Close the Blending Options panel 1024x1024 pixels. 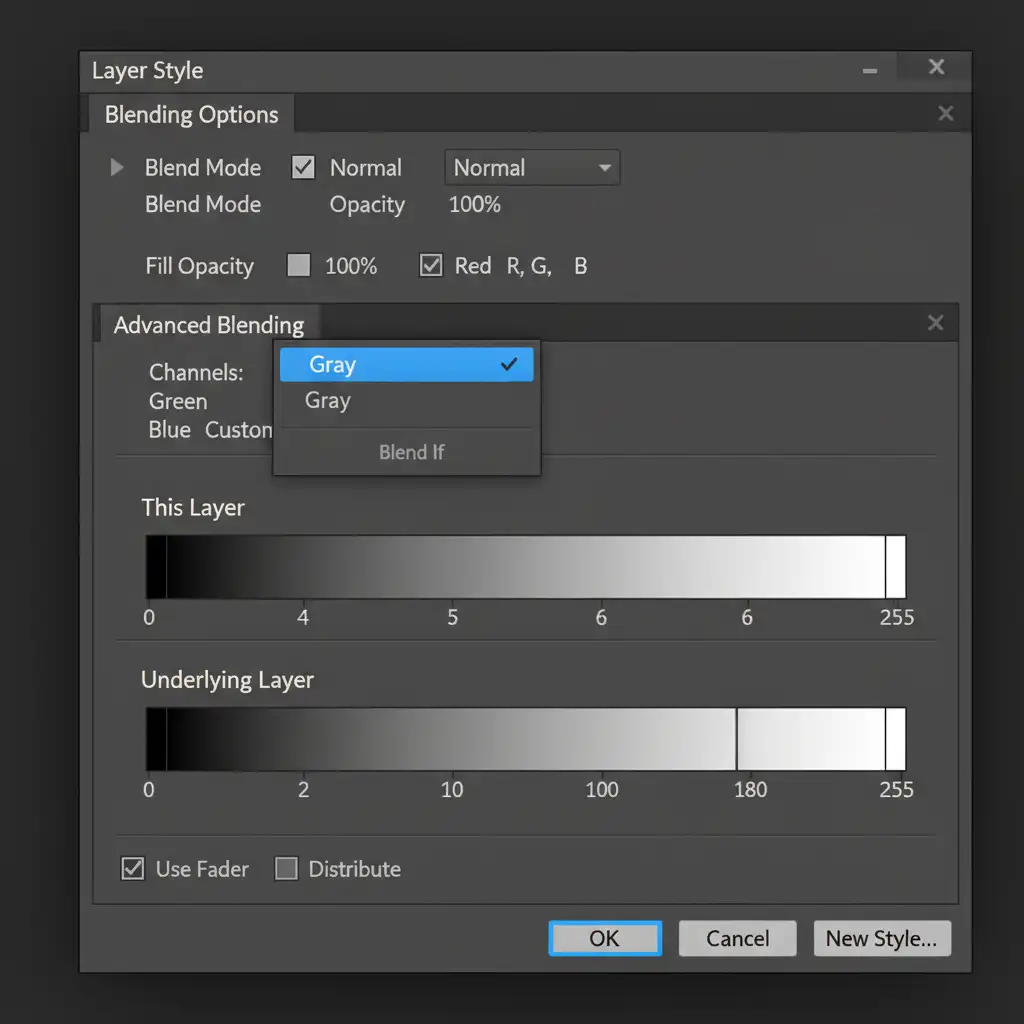point(945,114)
